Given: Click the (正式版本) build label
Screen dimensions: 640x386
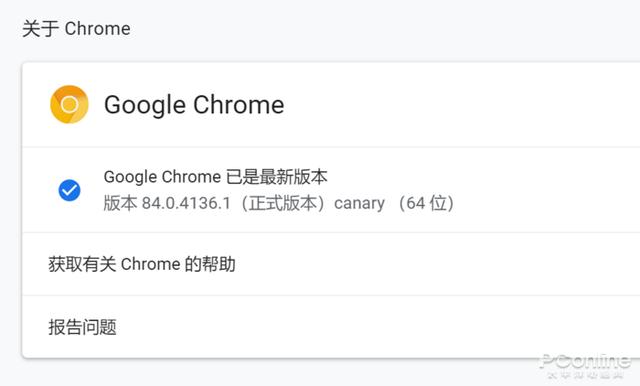Looking at the screenshot, I should 282,203.
